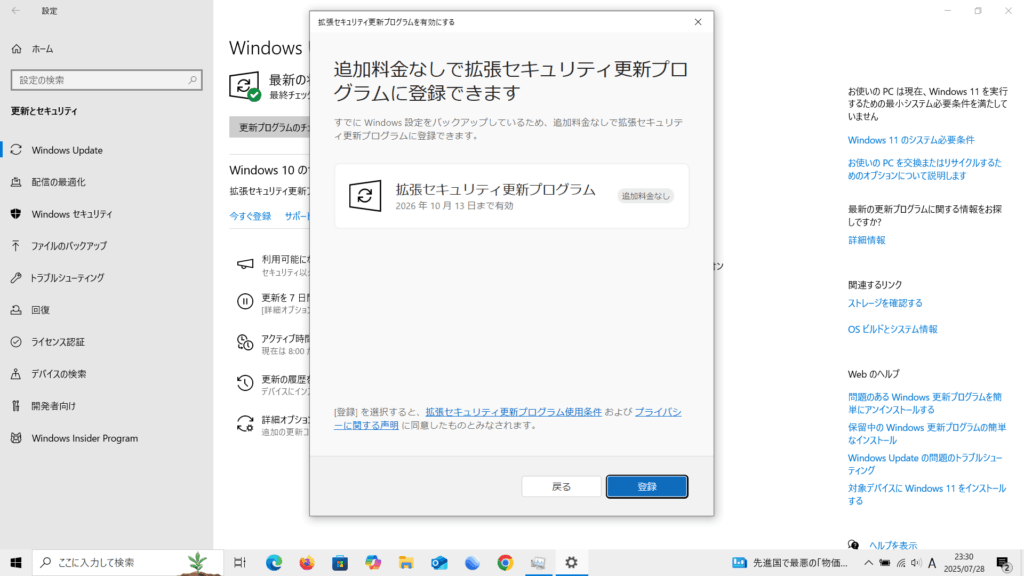Click the battery icon in the system tray
The image size is (1024, 576).
point(884,562)
